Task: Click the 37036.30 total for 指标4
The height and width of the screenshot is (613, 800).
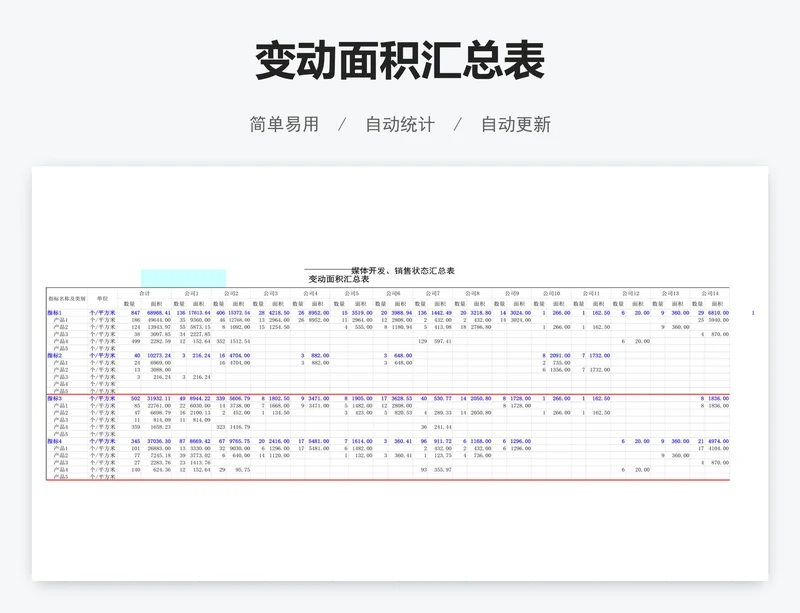Action: [159, 442]
